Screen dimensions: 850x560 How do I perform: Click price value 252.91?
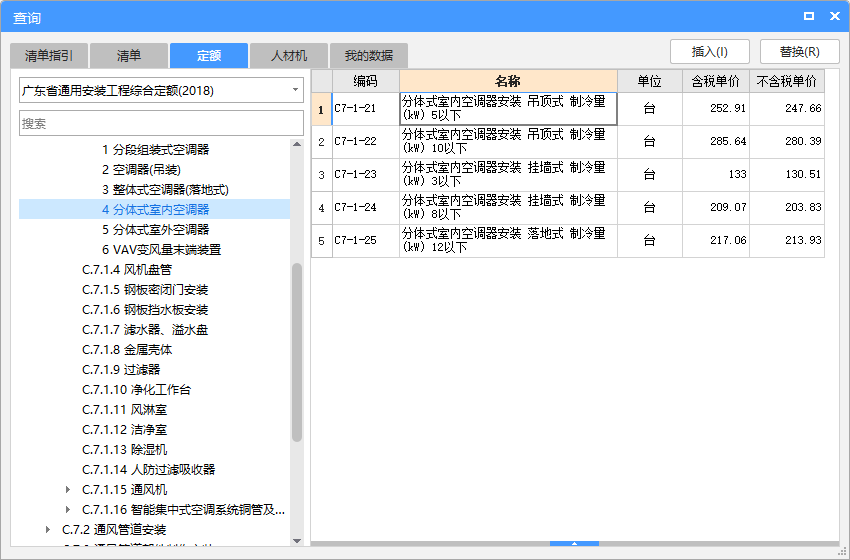tap(728, 108)
